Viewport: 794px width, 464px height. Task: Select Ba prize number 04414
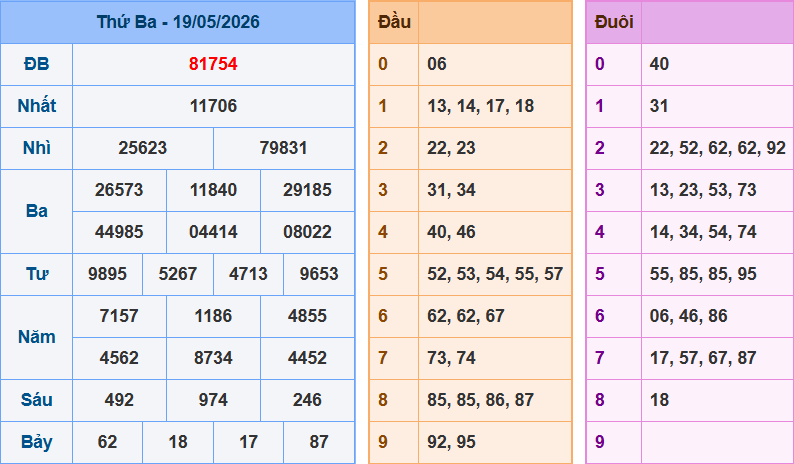(213, 232)
